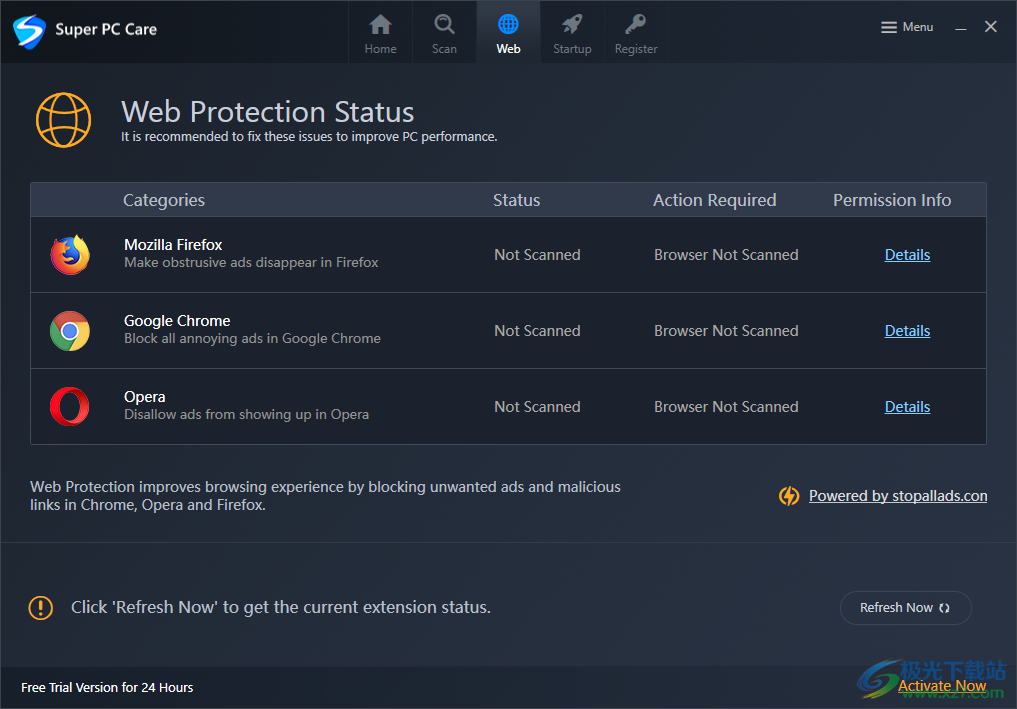1017x709 pixels.
Task: Click Firefox's 'Not Scanned' status text
Action: pyautogui.click(x=537, y=255)
